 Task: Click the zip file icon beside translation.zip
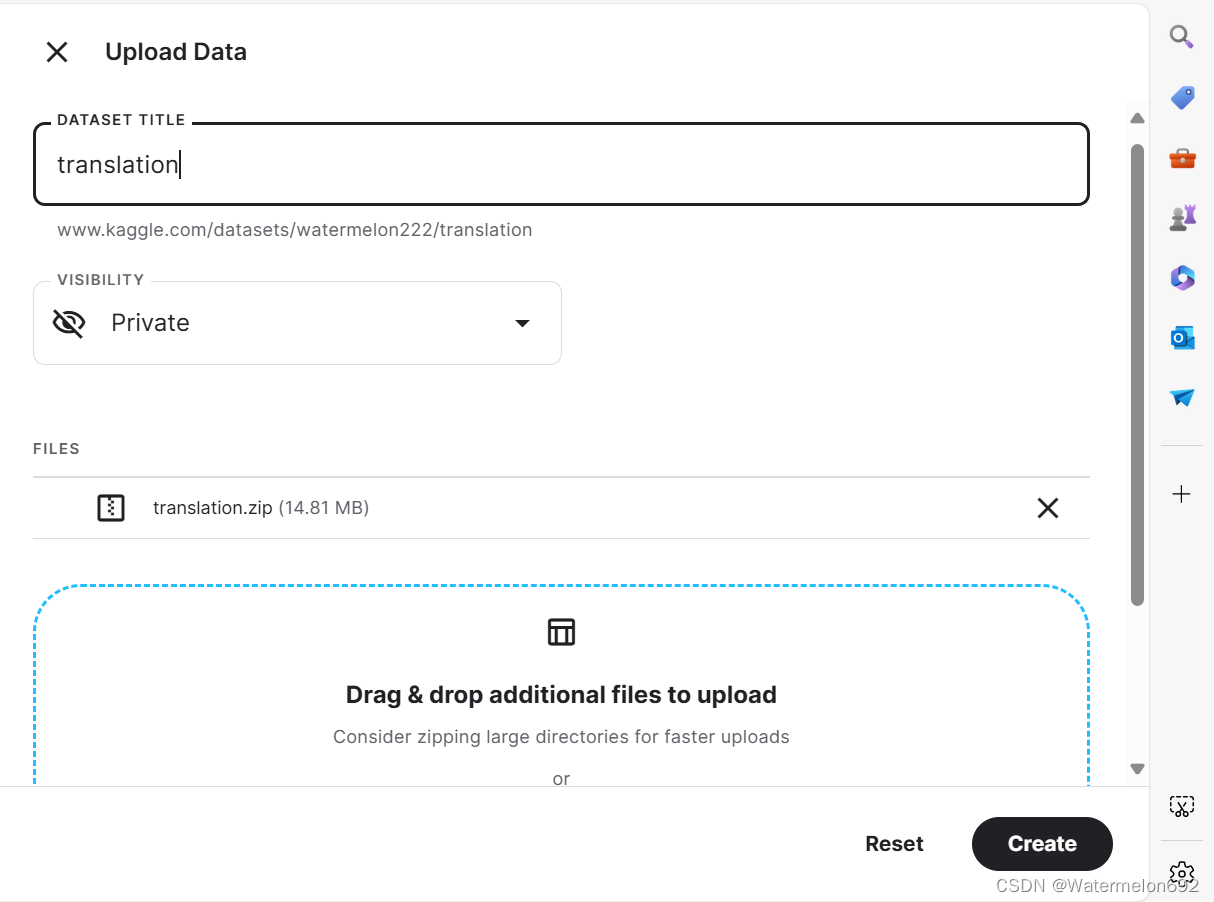pos(111,508)
